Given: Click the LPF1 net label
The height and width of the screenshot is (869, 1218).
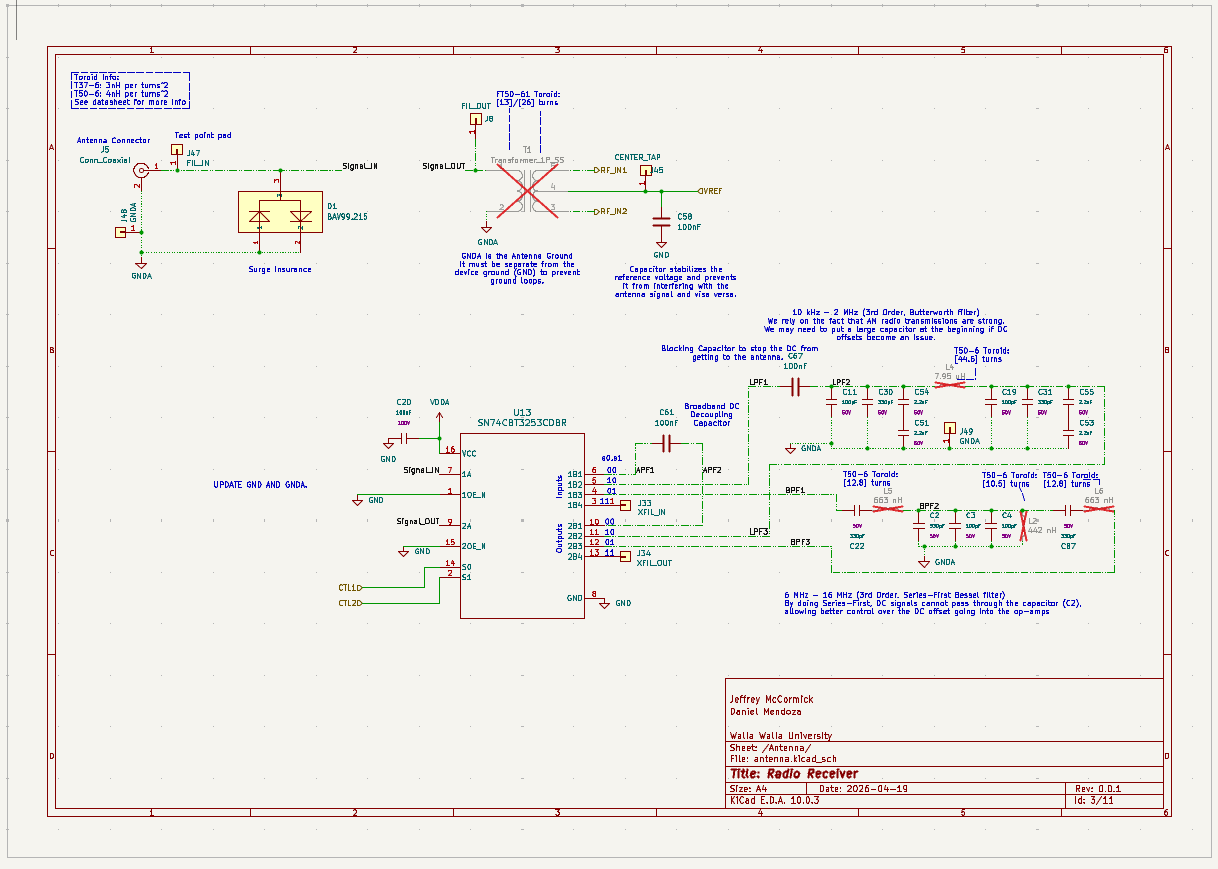Looking at the screenshot, I should (x=758, y=383).
